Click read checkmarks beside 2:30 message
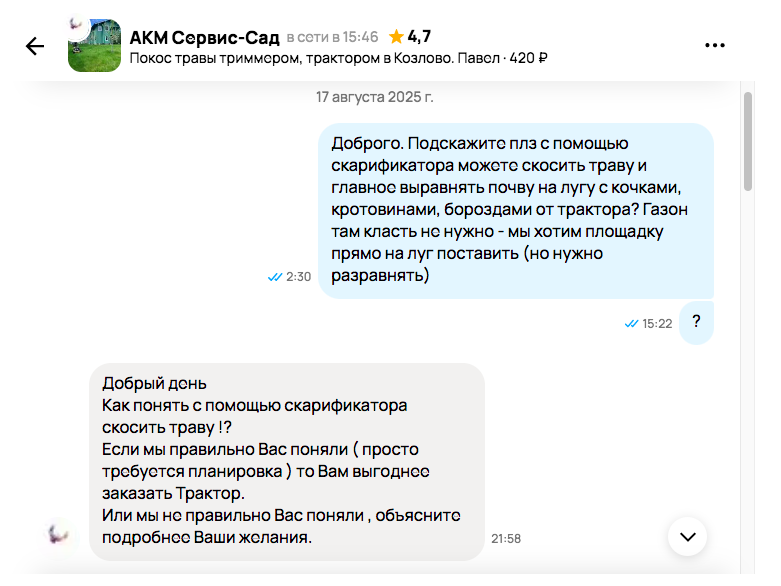781x586 pixels. click(275, 277)
